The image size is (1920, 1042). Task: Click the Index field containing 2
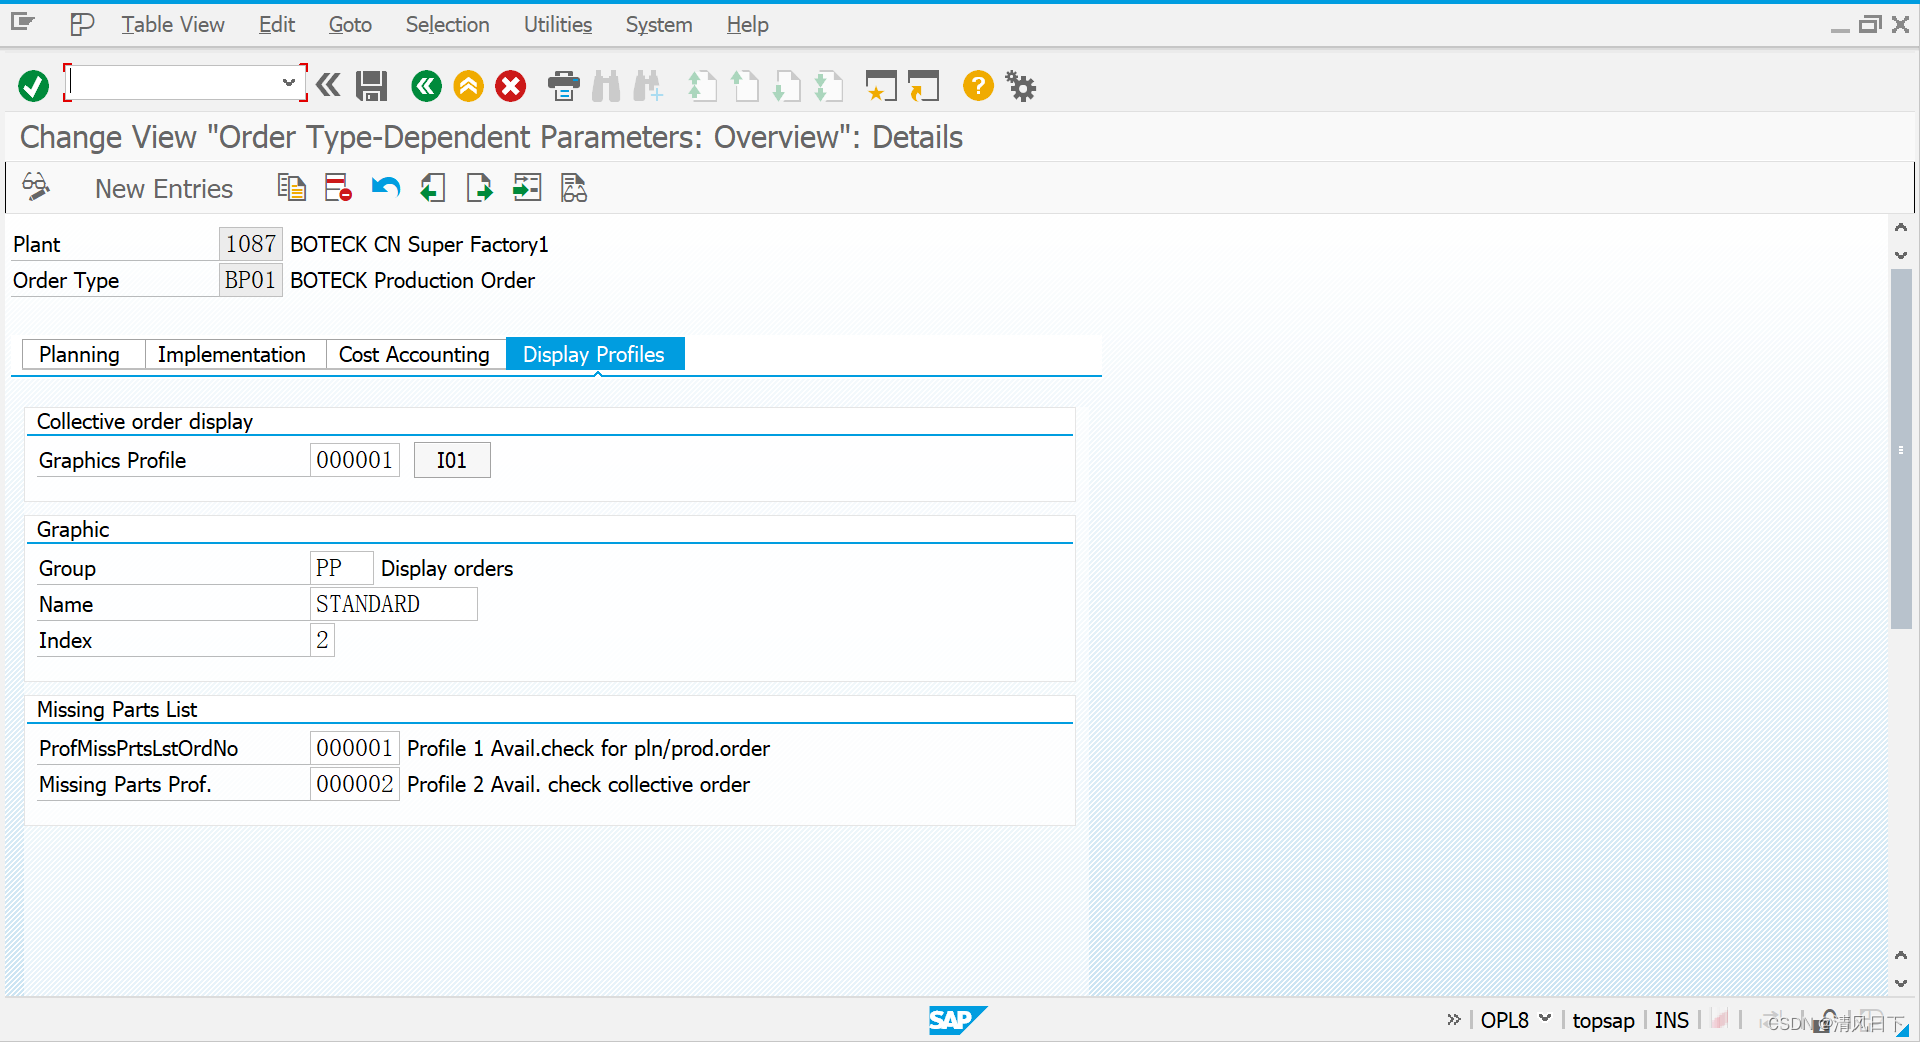(322, 640)
